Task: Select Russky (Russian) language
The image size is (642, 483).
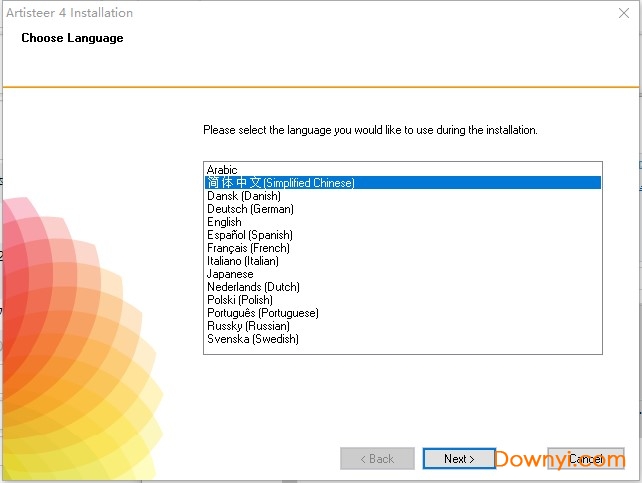Action: tap(248, 326)
